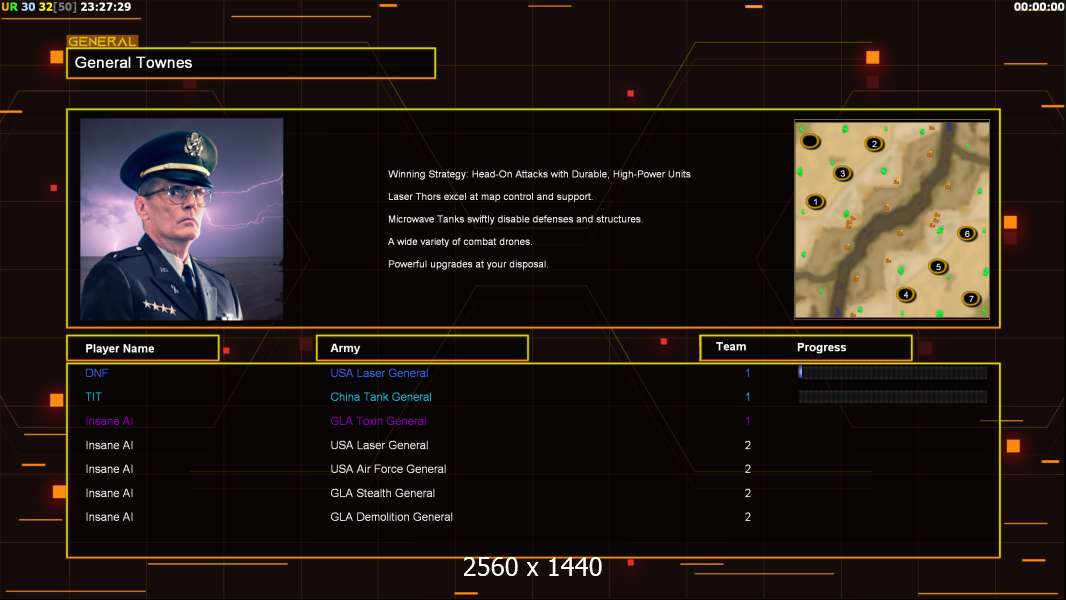1066x600 pixels.
Task: Click start position marker 3 on minimap
Action: 842,173
